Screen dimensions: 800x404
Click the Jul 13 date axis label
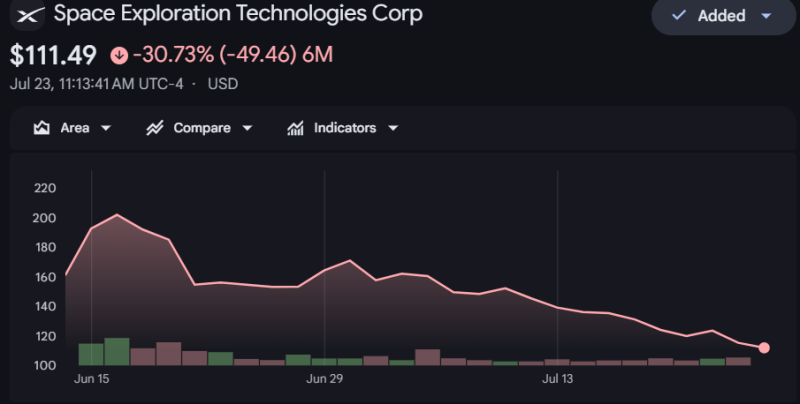[x=557, y=379]
